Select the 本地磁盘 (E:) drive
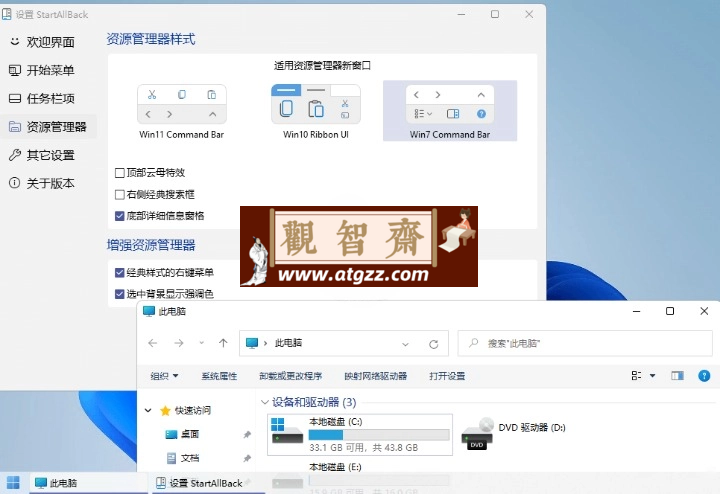The height and width of the screenshot is (494, 720). [x=335, y=467]
